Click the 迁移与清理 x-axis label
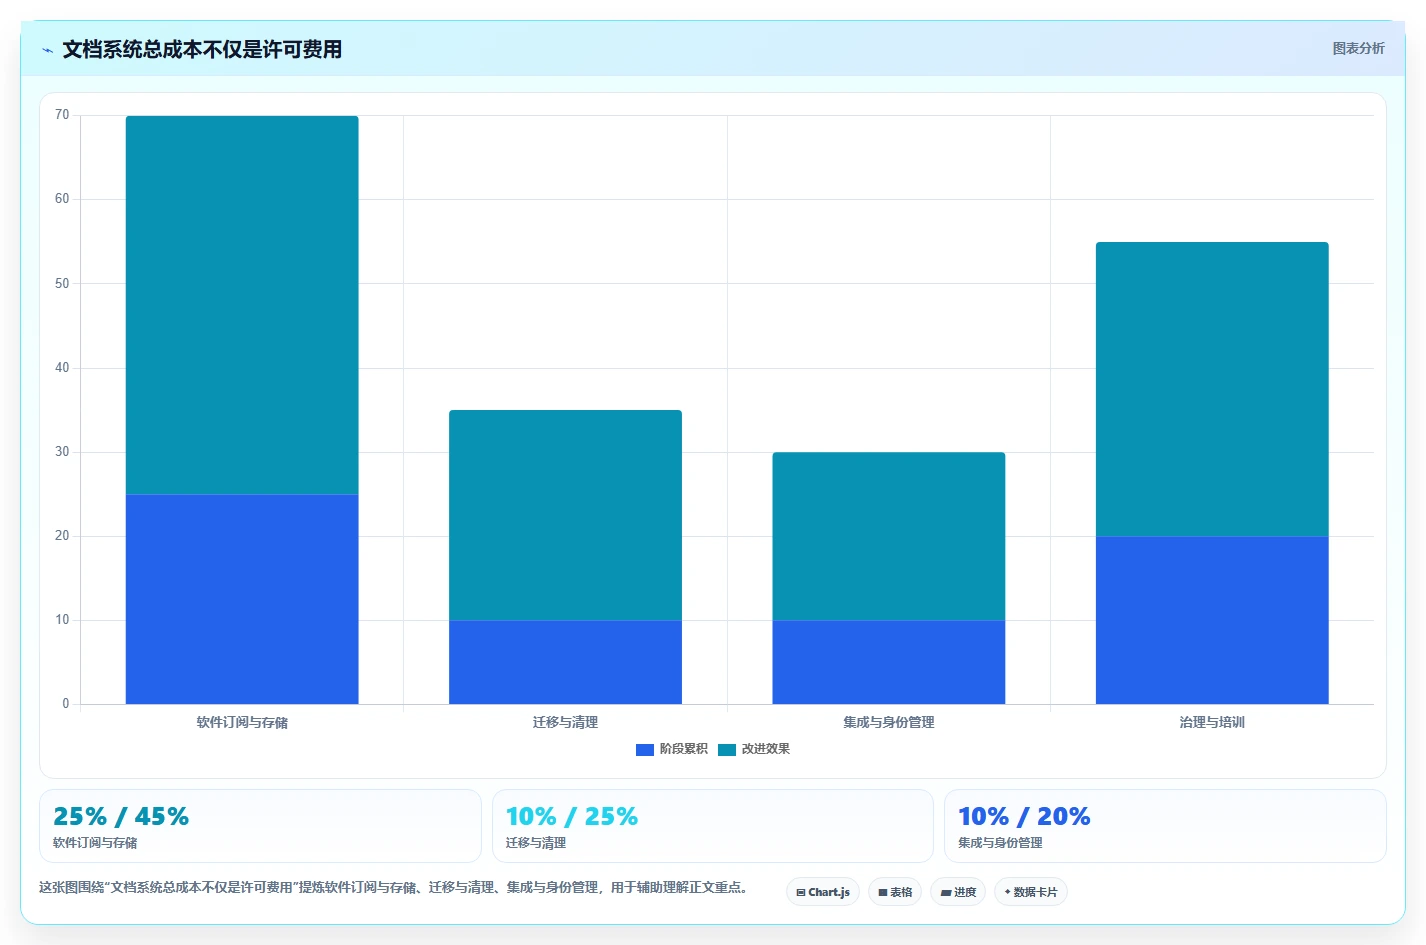This screenshot has height=945, width=1426. click(x=565, y=722)
